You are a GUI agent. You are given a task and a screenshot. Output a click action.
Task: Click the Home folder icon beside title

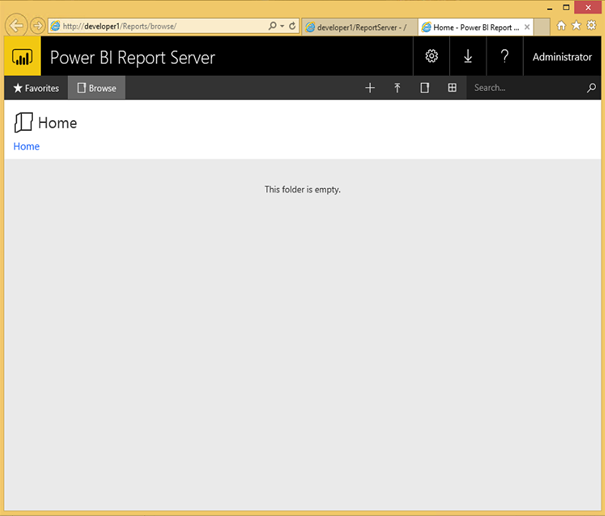23,122
